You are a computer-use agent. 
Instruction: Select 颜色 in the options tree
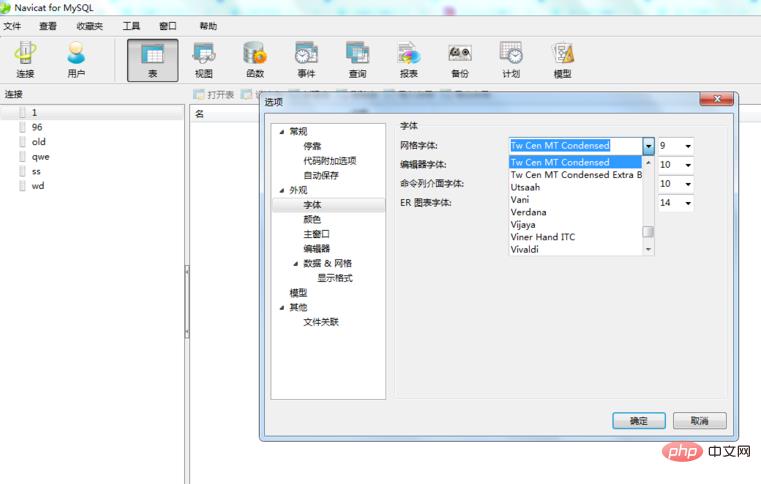coord(312,219)
